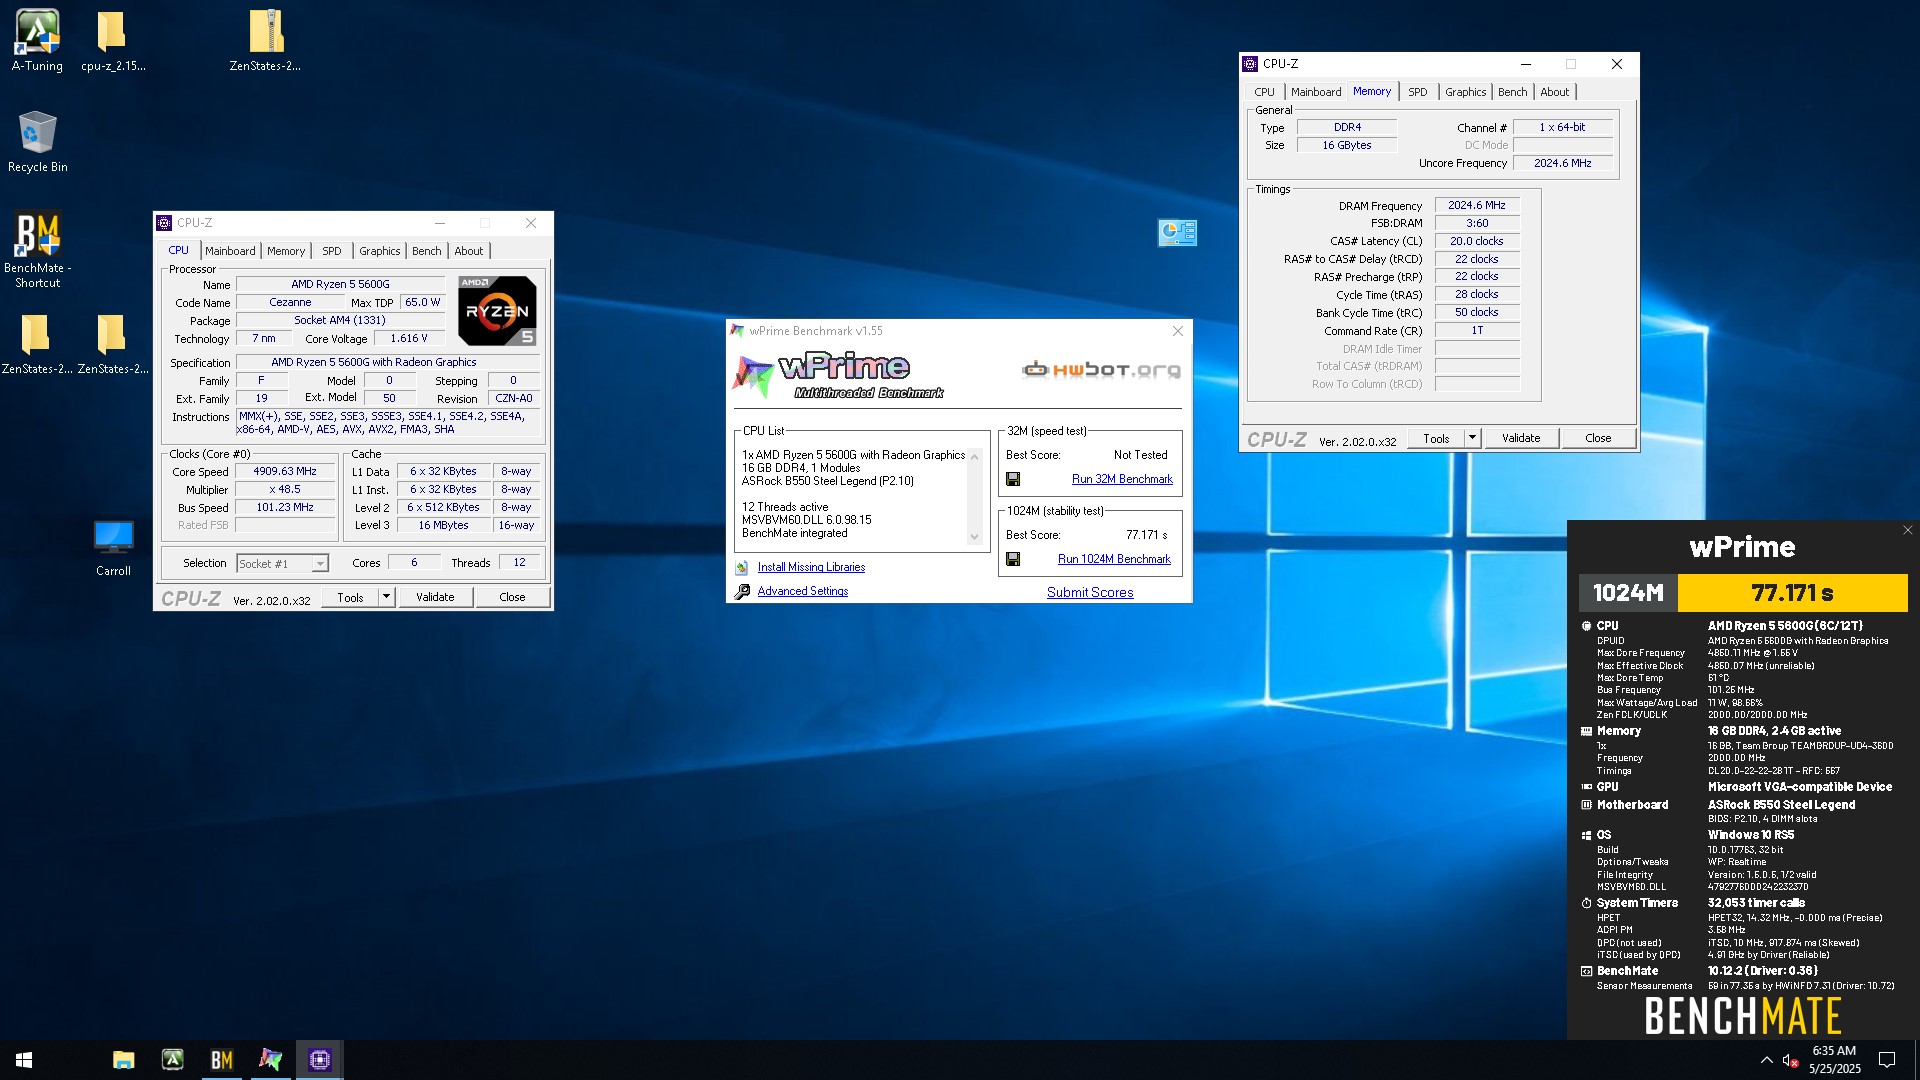Viewport: 1920px width, 1080px height.
Task: Click Close button in left CPU-Z window
Action: coord(512,597)
